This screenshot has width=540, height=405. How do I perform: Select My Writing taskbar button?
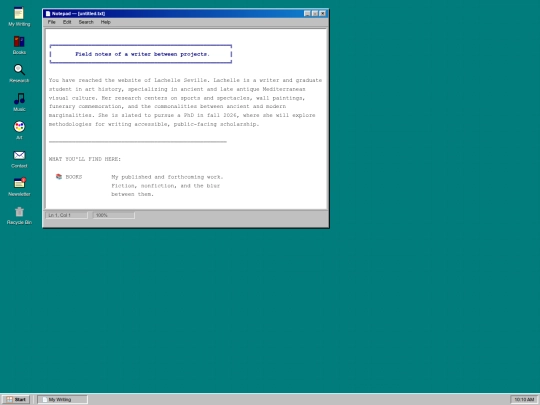pyautogui.click(x=62, y=399)
